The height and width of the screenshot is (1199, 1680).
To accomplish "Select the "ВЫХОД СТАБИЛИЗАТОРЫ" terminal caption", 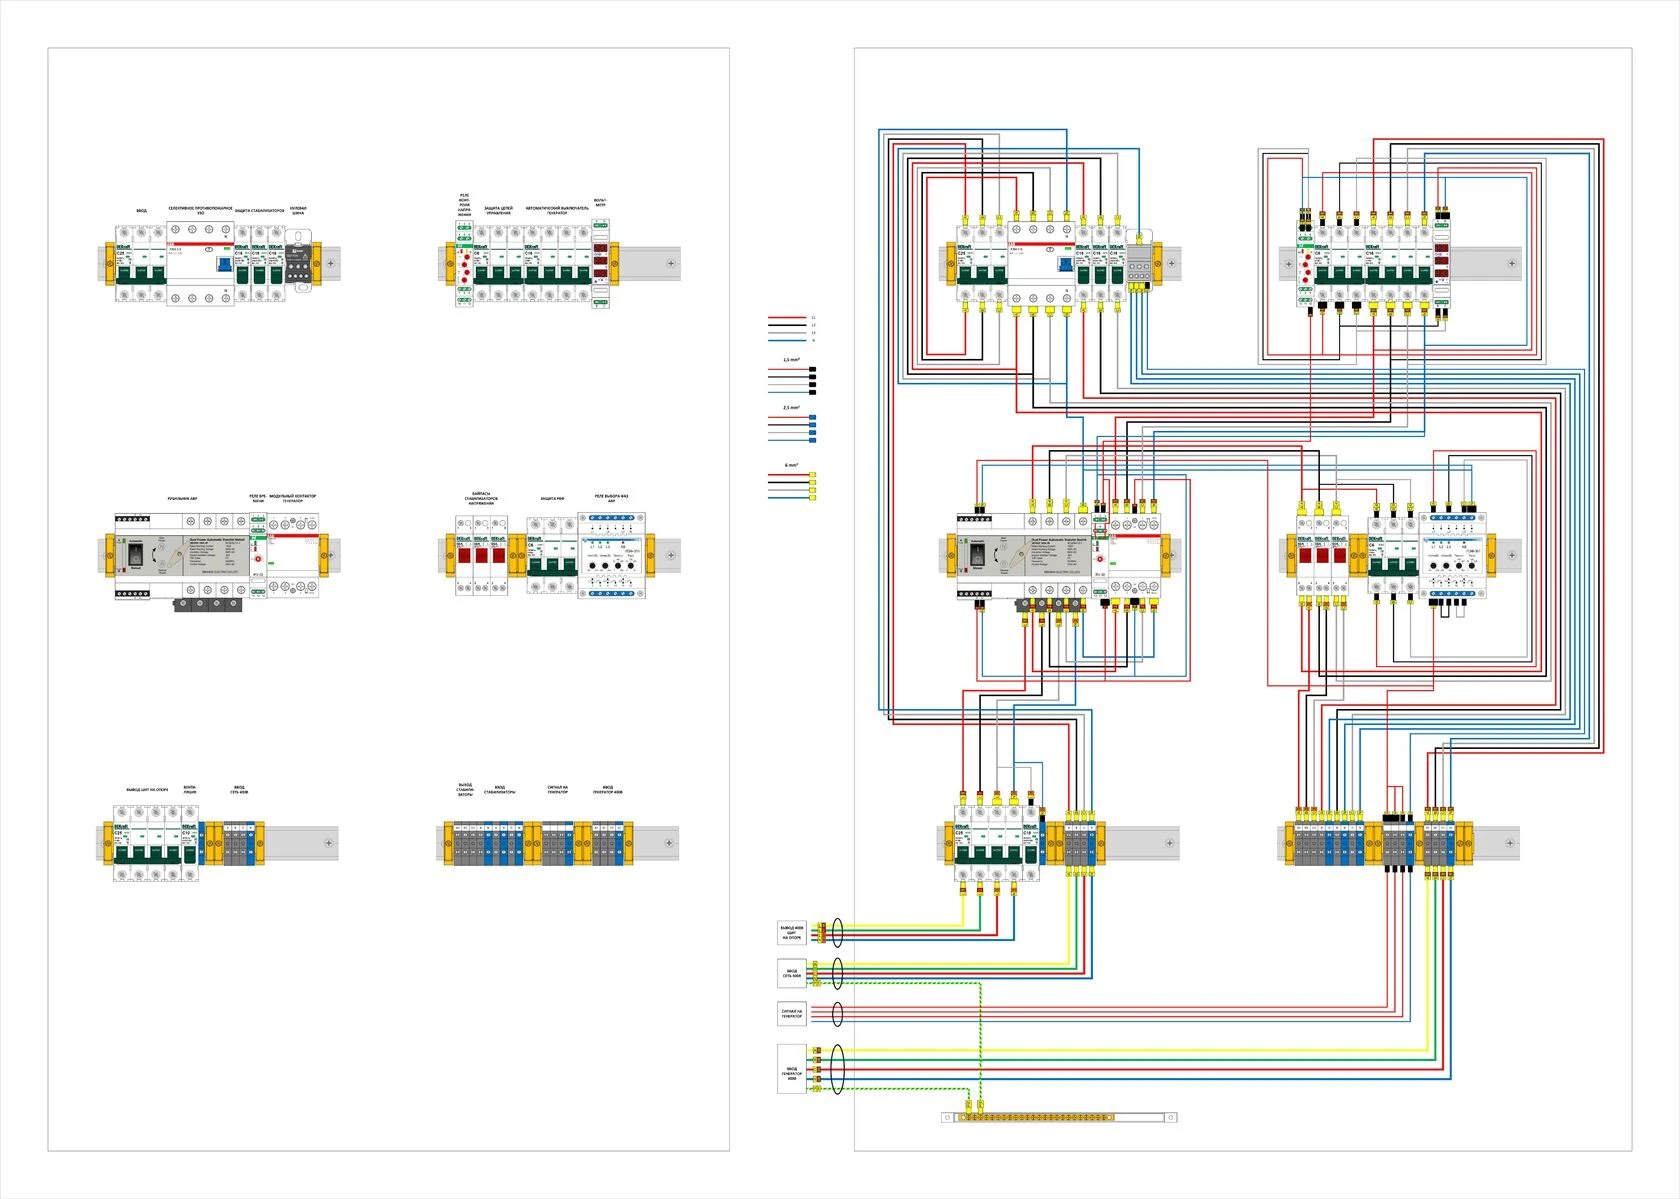I will coord(465,789).
